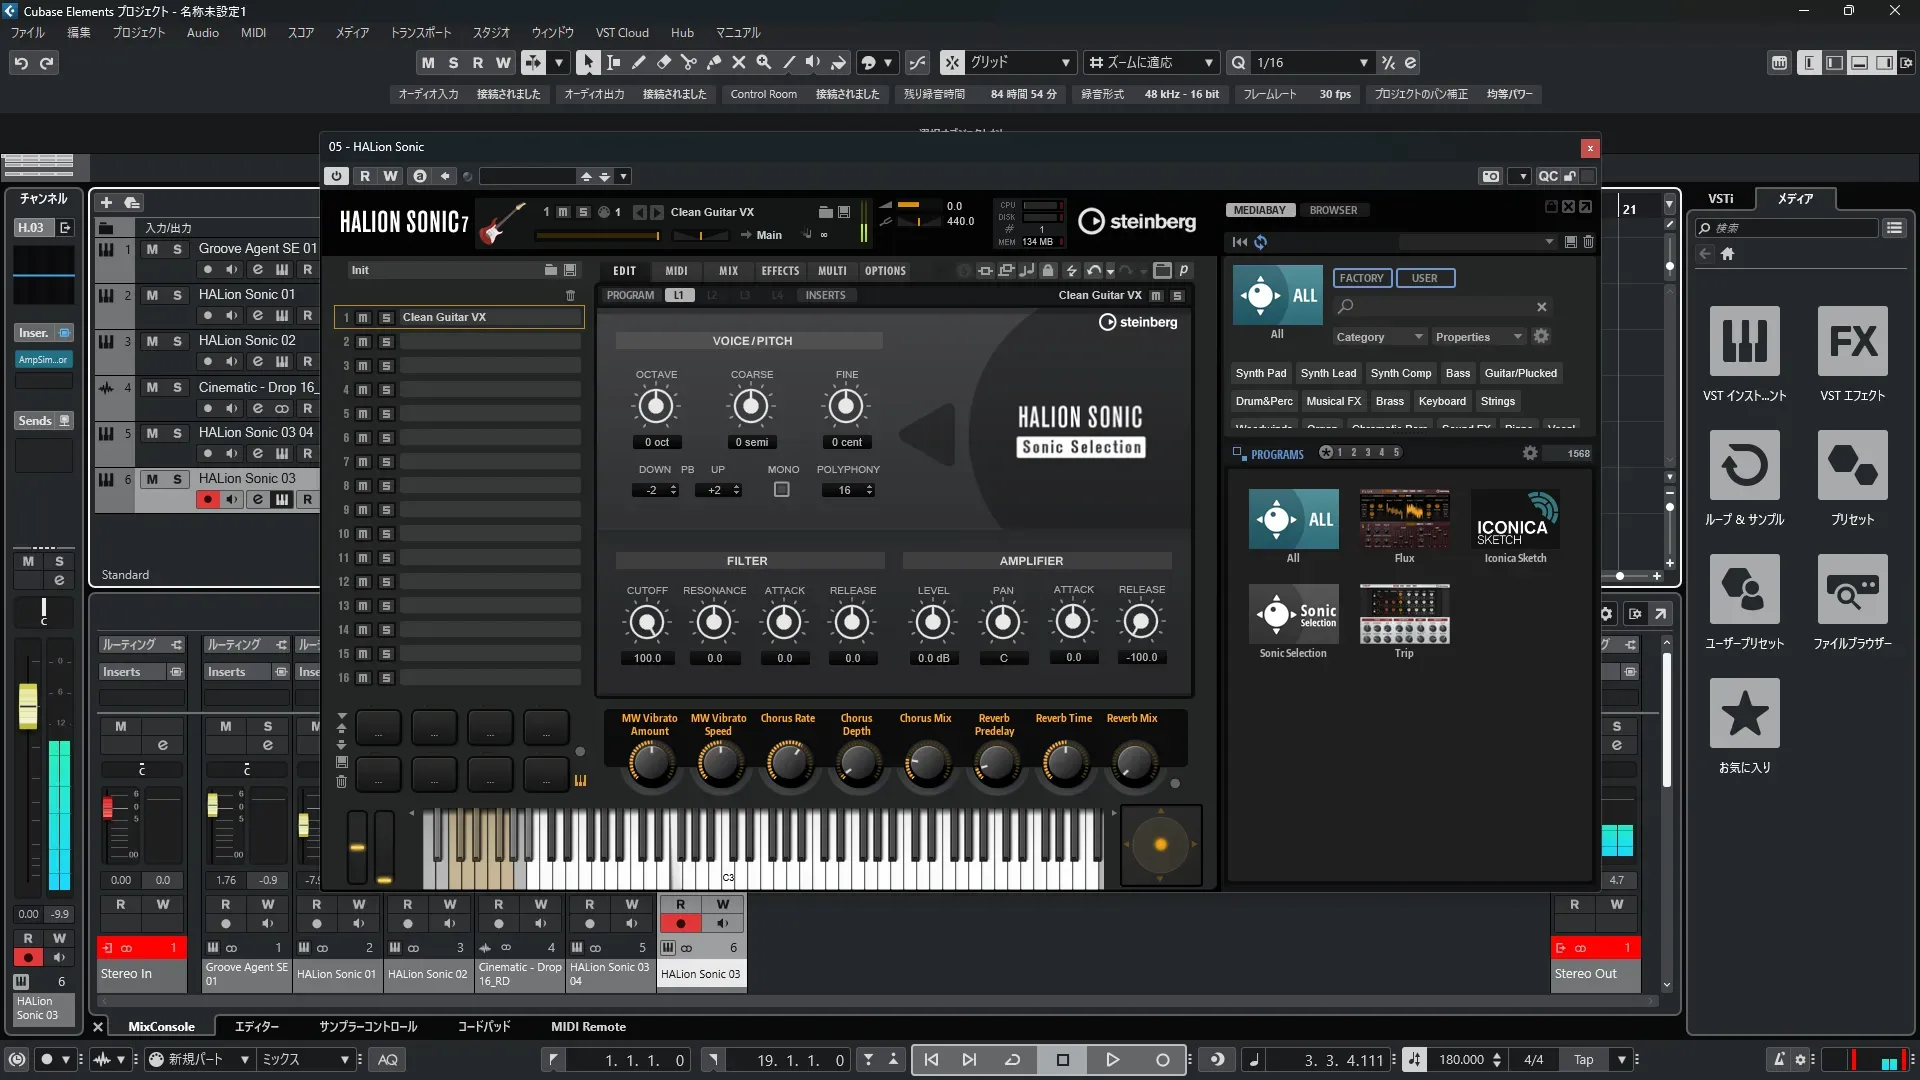The height and width of the screenshot is (1080, 1920).
Task: Open the Loops & Samples media icon
Action: pos(1744,466)
